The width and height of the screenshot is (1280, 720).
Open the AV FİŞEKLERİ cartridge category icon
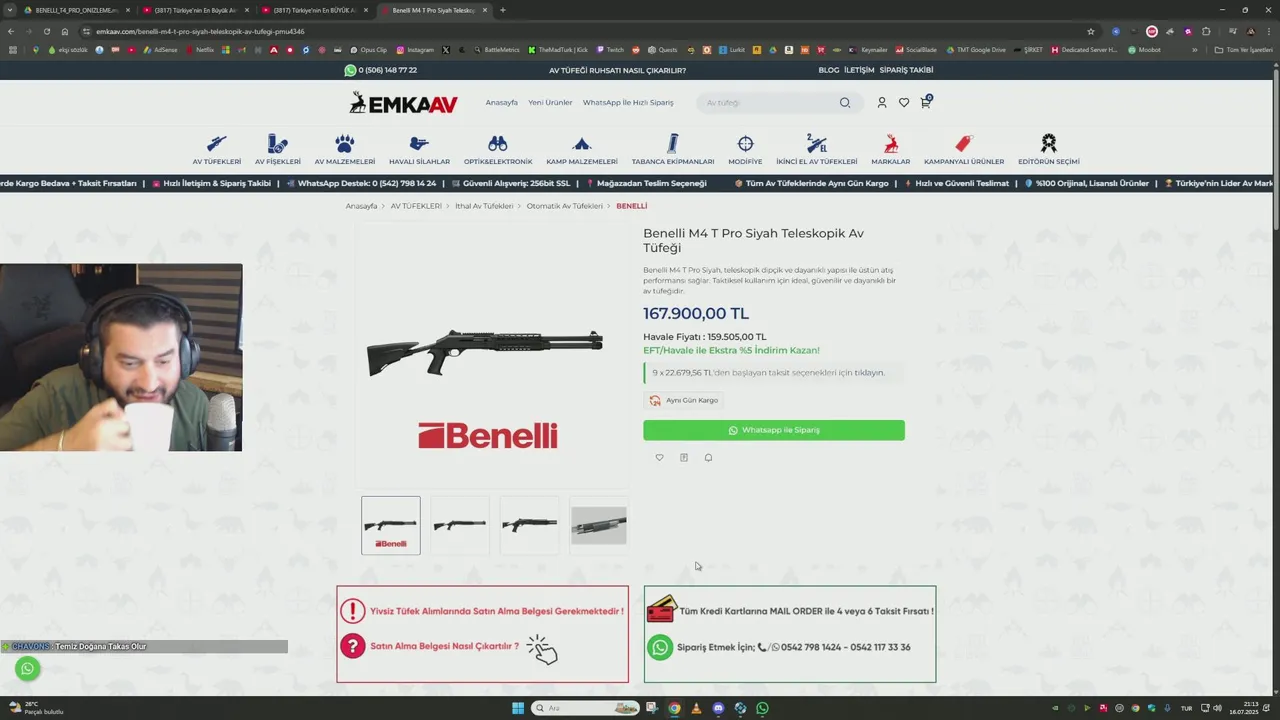point(277,144)
